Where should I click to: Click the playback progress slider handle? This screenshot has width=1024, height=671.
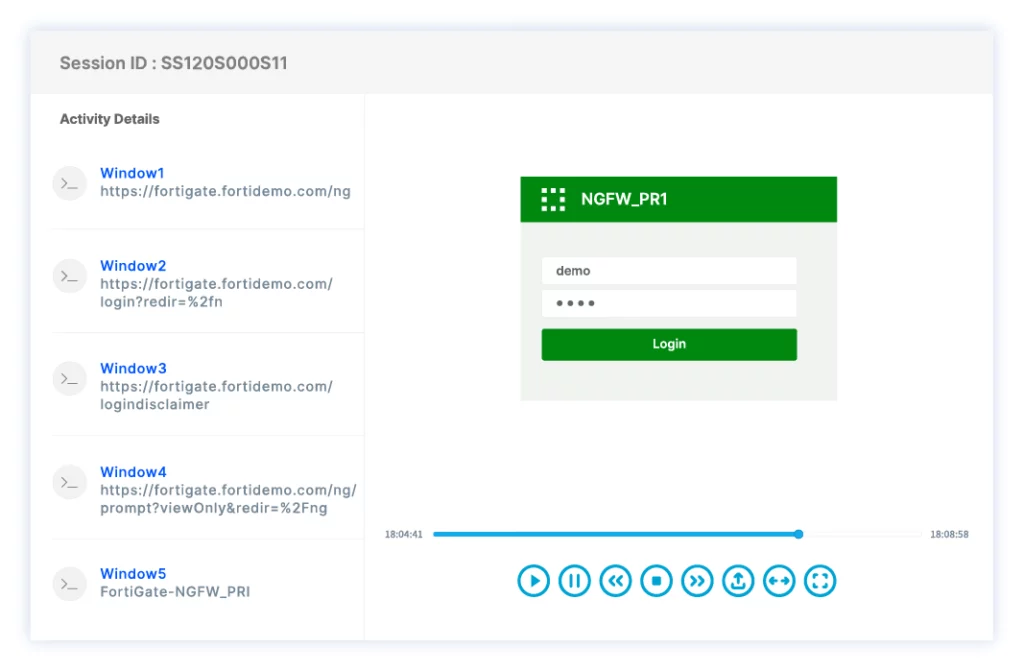click(x=798, y=534)
